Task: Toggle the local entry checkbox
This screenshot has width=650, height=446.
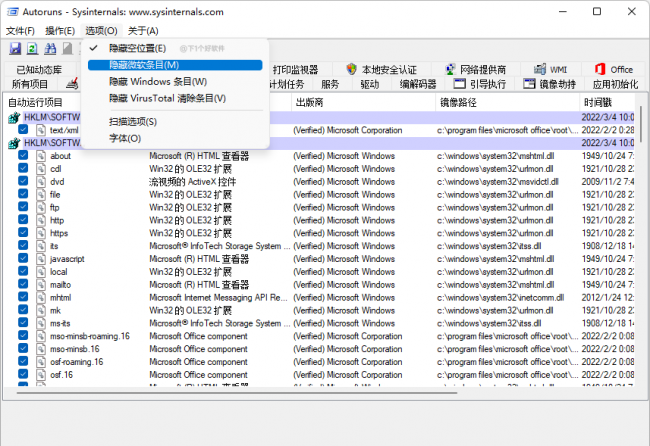Action: coord(23,271)
